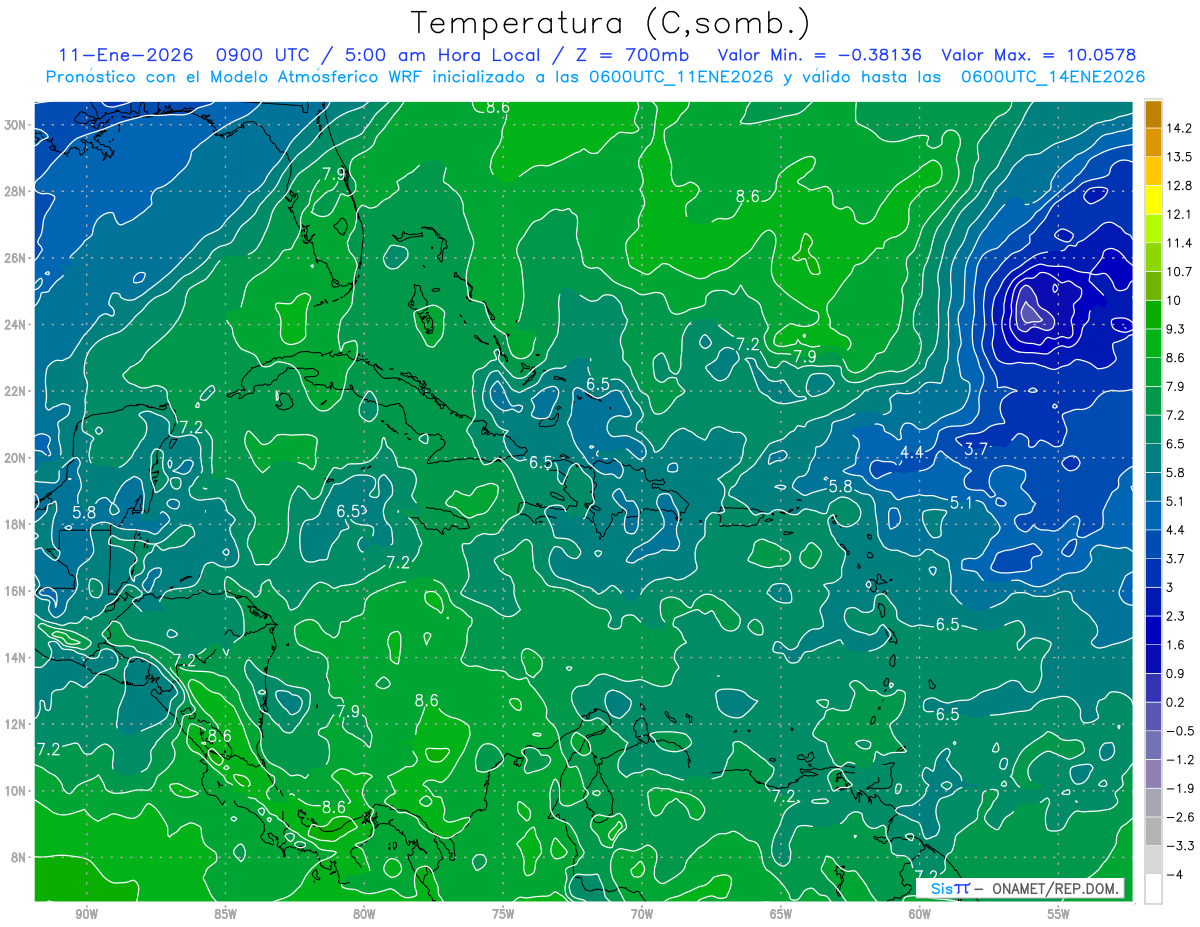Click the colorbar scale value "12.8"
This screenshot has height=927, width=1200.
[1179, 186]
